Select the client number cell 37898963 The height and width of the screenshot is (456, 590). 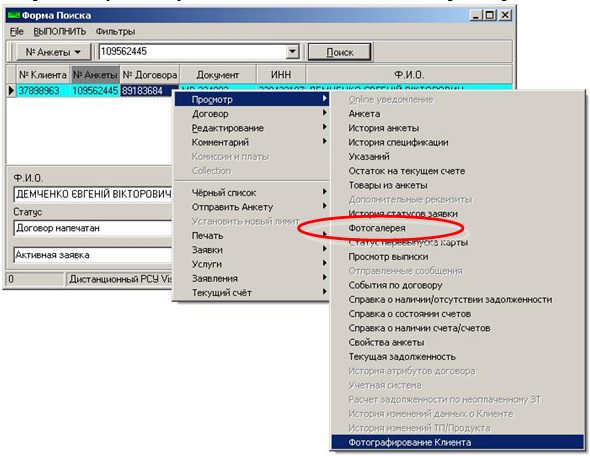[43, 91]
